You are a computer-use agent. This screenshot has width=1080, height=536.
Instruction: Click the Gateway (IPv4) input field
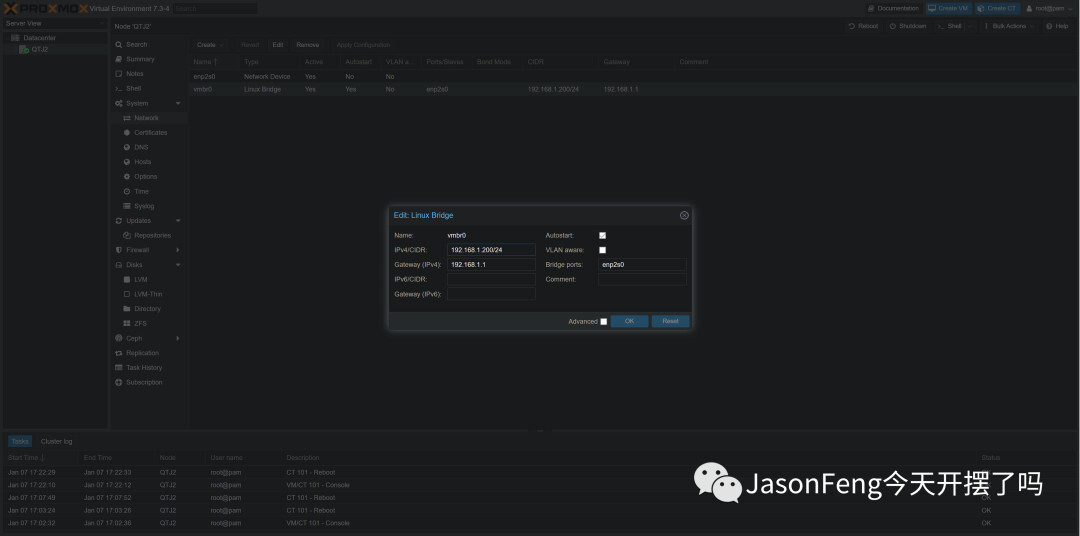click(491, 265)
